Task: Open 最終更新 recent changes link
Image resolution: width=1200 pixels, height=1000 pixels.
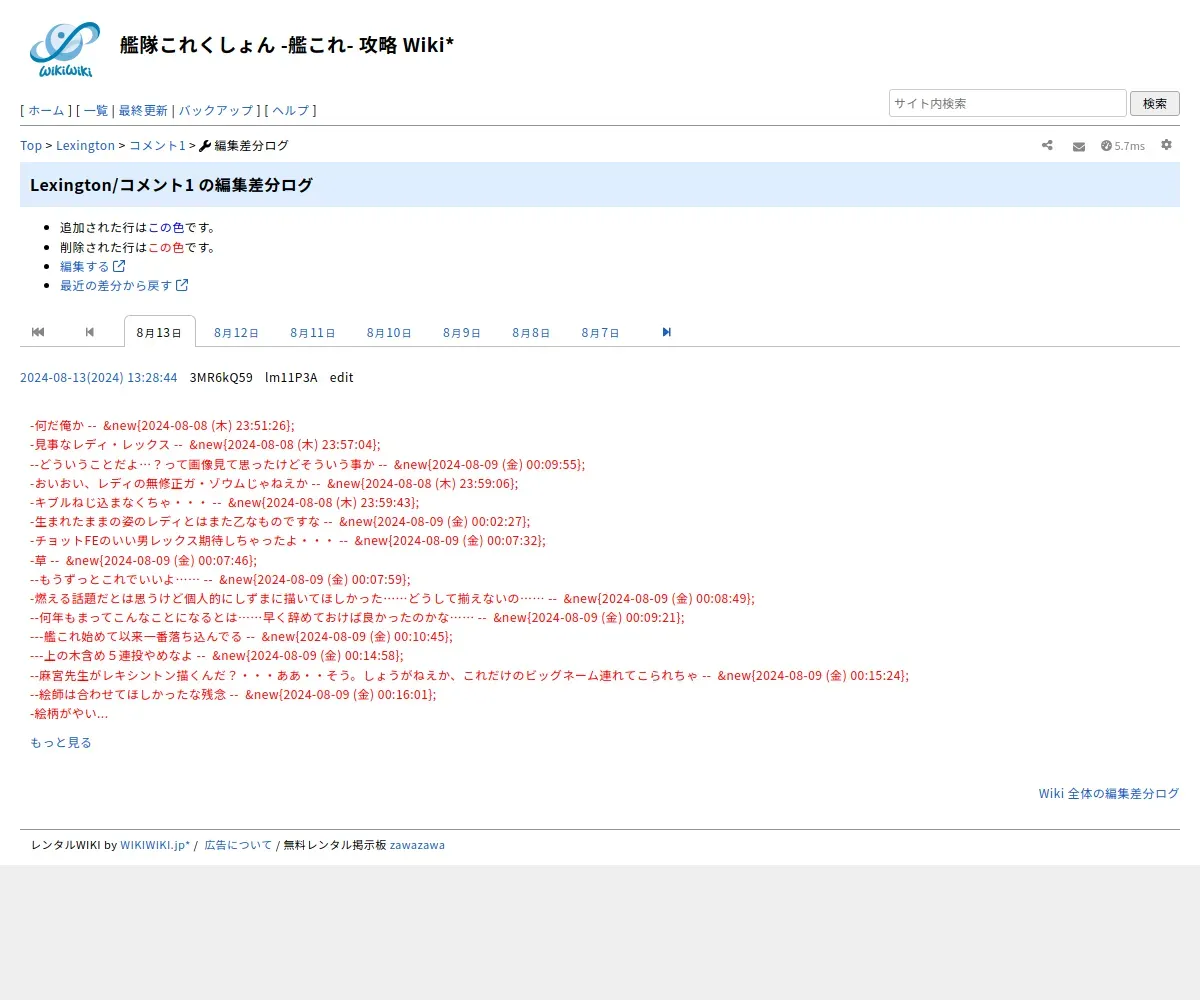Action: coord(143,111)
